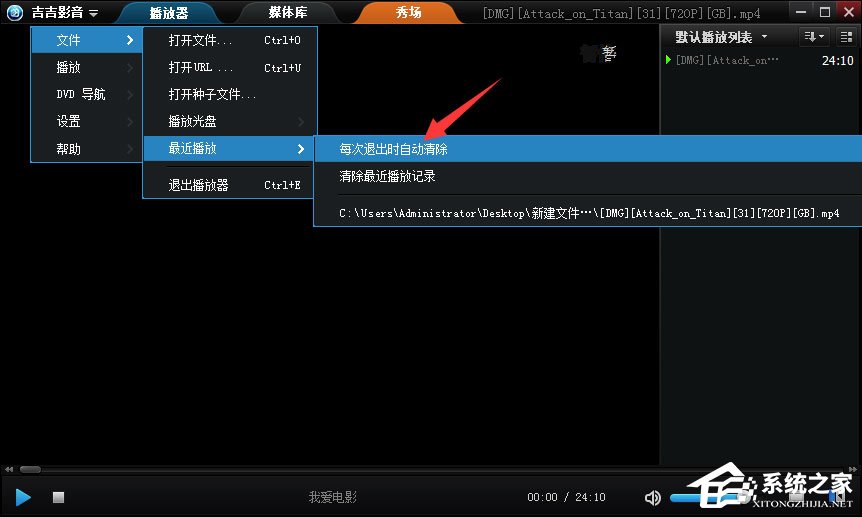
Task: Click the 吉吉影音 round logo icon
Action: tap(15, 12)
